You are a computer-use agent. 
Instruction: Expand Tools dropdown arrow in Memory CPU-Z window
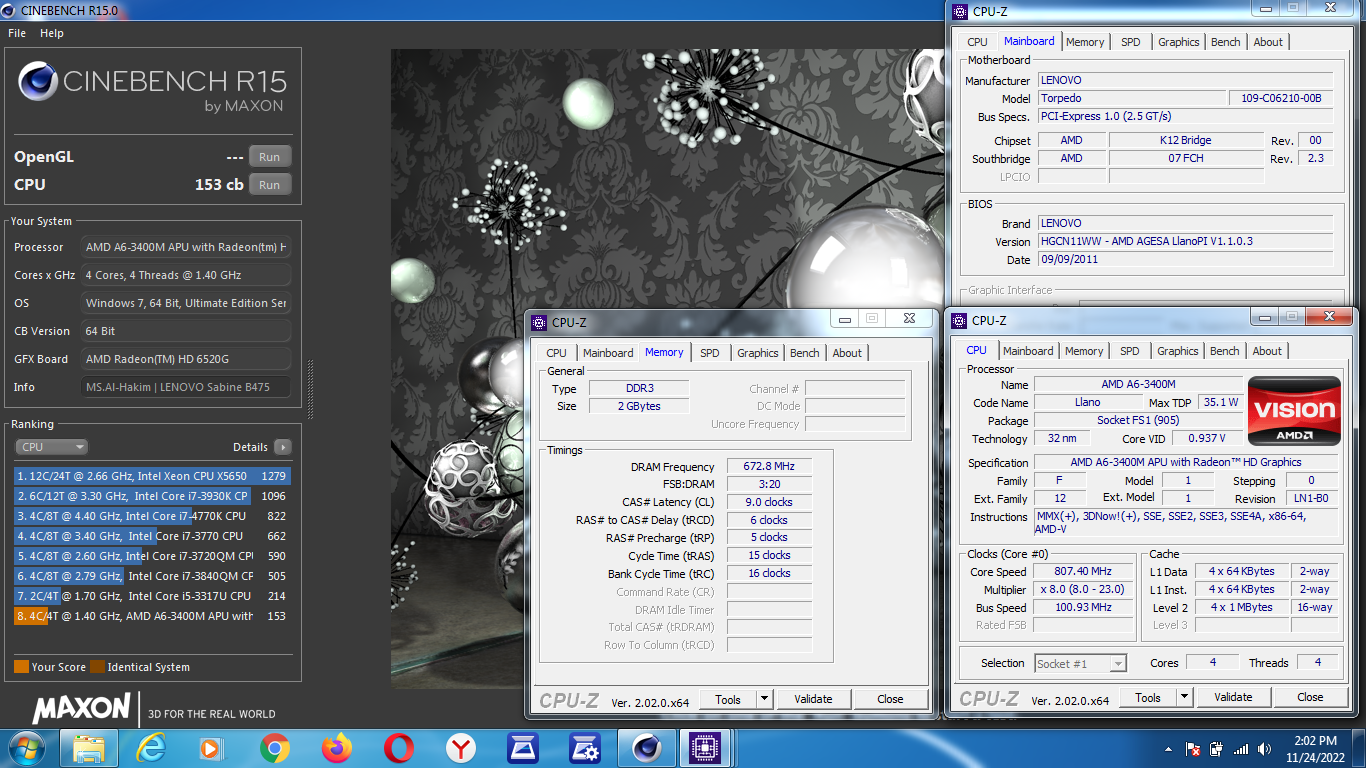764,699
